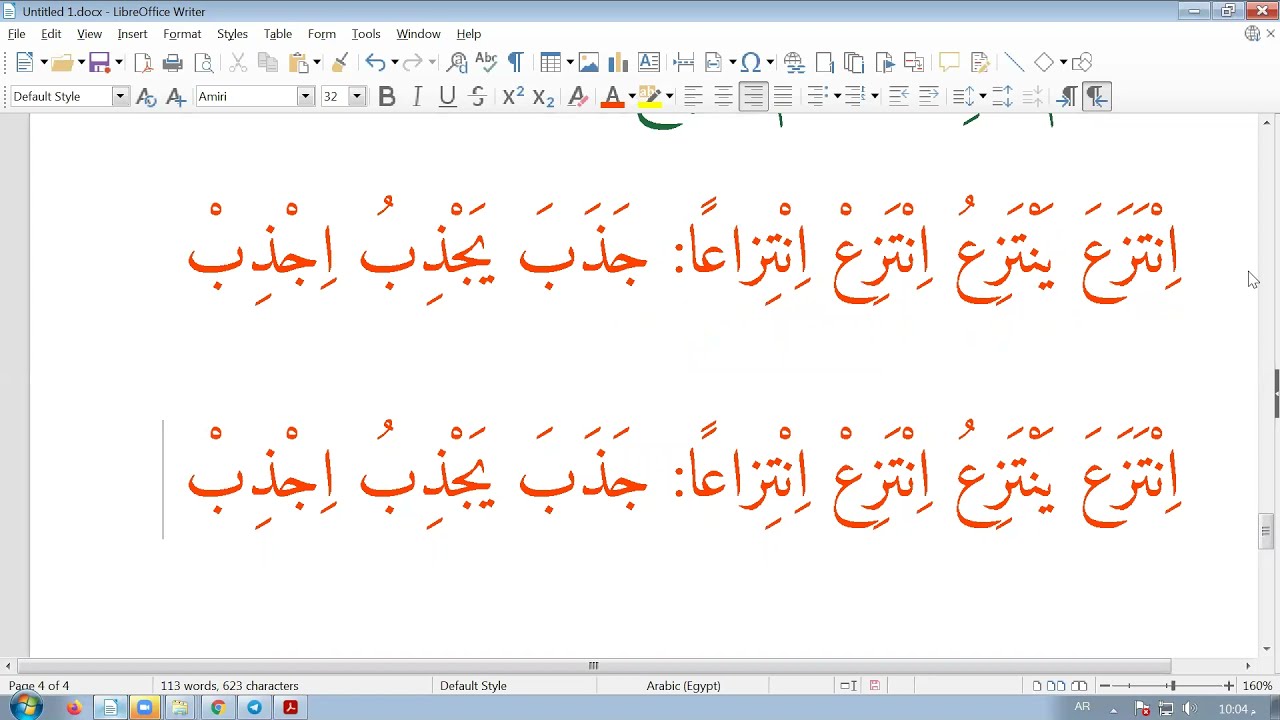Open Firefox from the taskbar

(73, 708)
